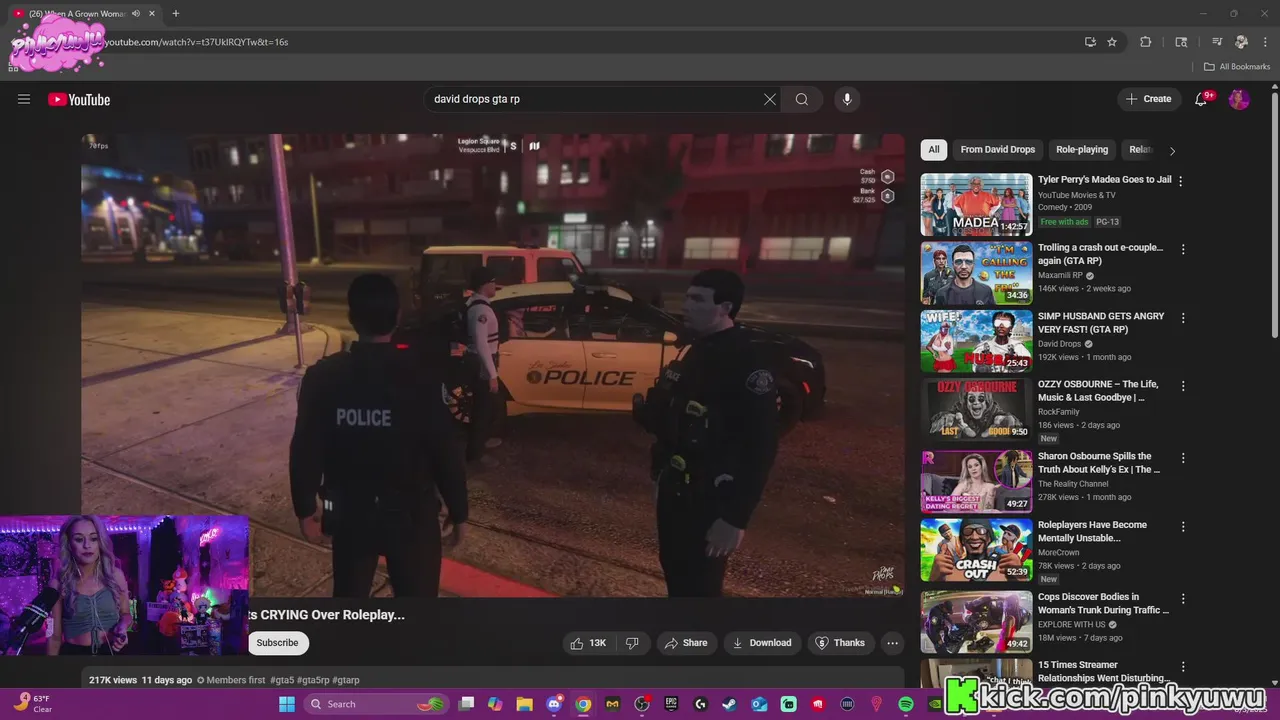Open the weather widget 63°F Clear
Viewport: 1280px width, 720px height.
(32, 704)
